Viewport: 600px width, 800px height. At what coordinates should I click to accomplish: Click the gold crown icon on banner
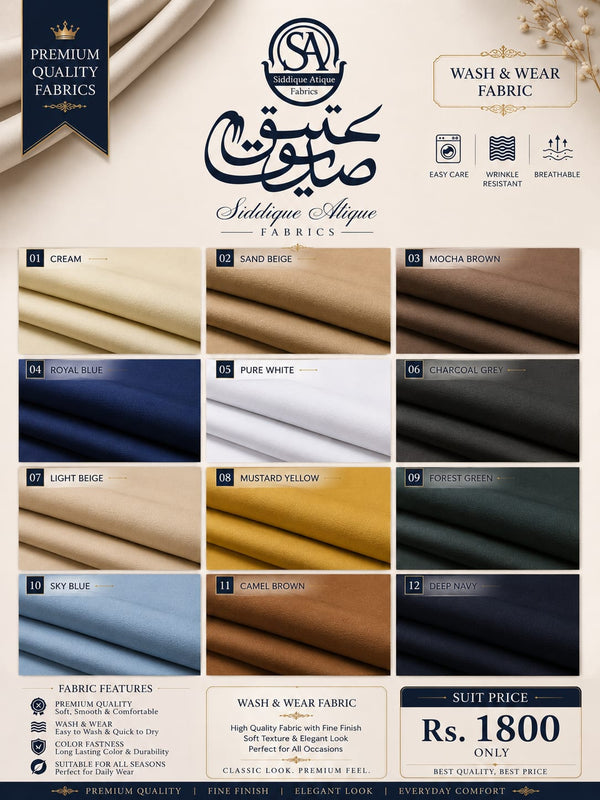[x=65, y=31]
